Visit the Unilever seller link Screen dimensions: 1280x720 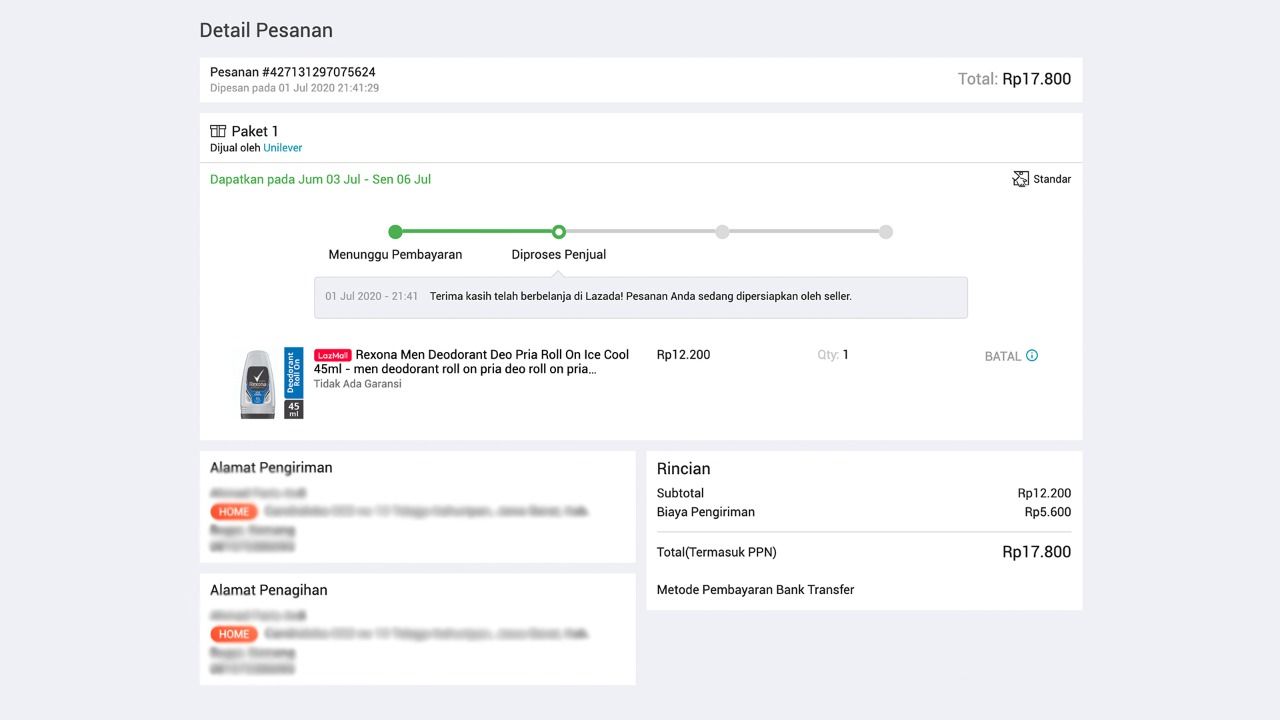[x=282, y=148]
